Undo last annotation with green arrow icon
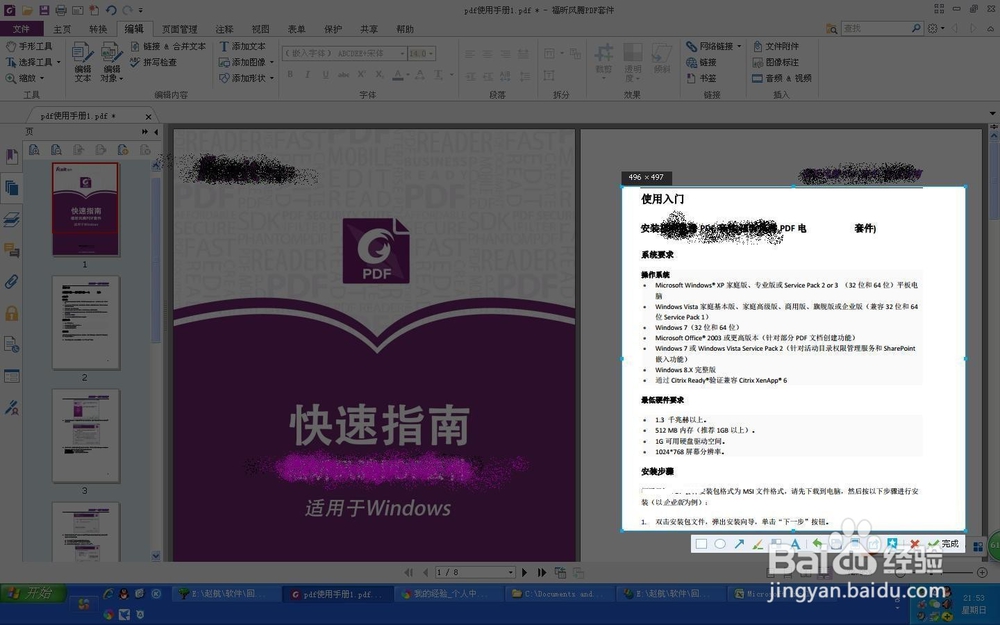This screenshot has width=1000, height=625. 818,544
